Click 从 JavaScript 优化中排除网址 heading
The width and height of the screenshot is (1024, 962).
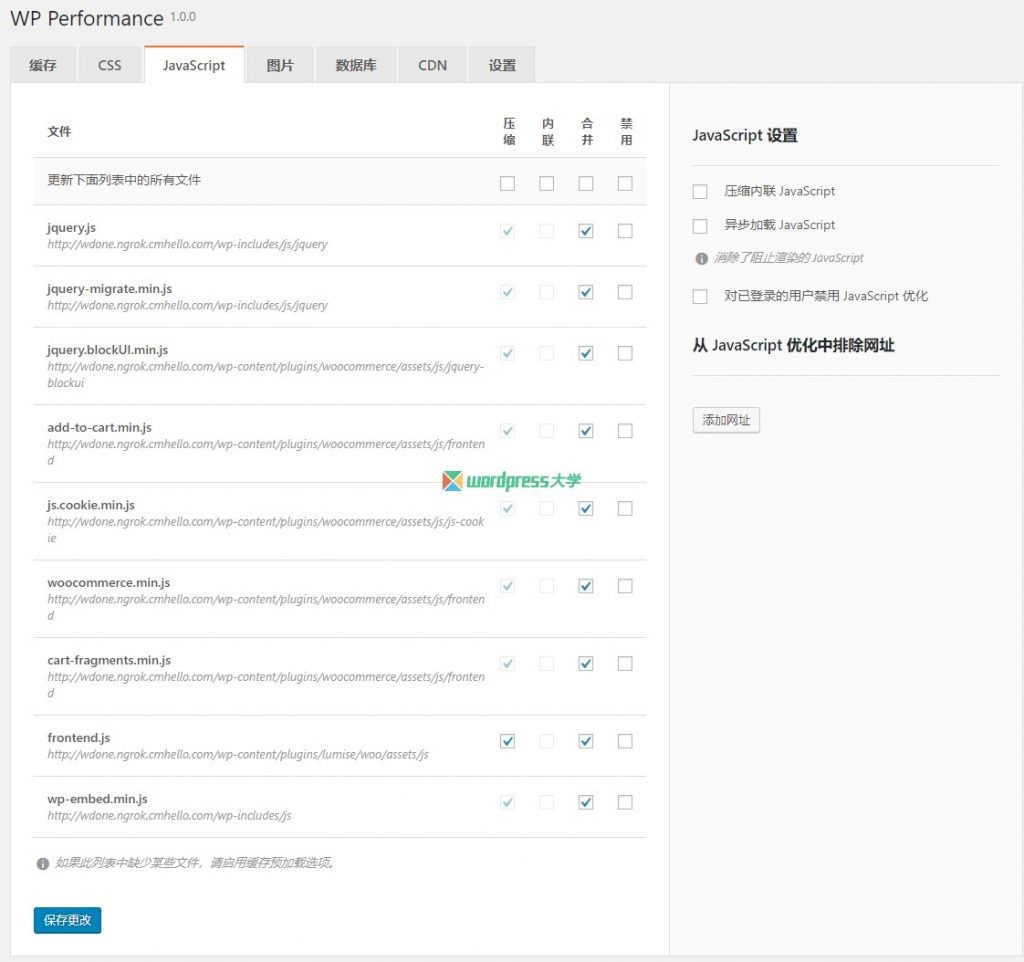(x=793, y=345)
